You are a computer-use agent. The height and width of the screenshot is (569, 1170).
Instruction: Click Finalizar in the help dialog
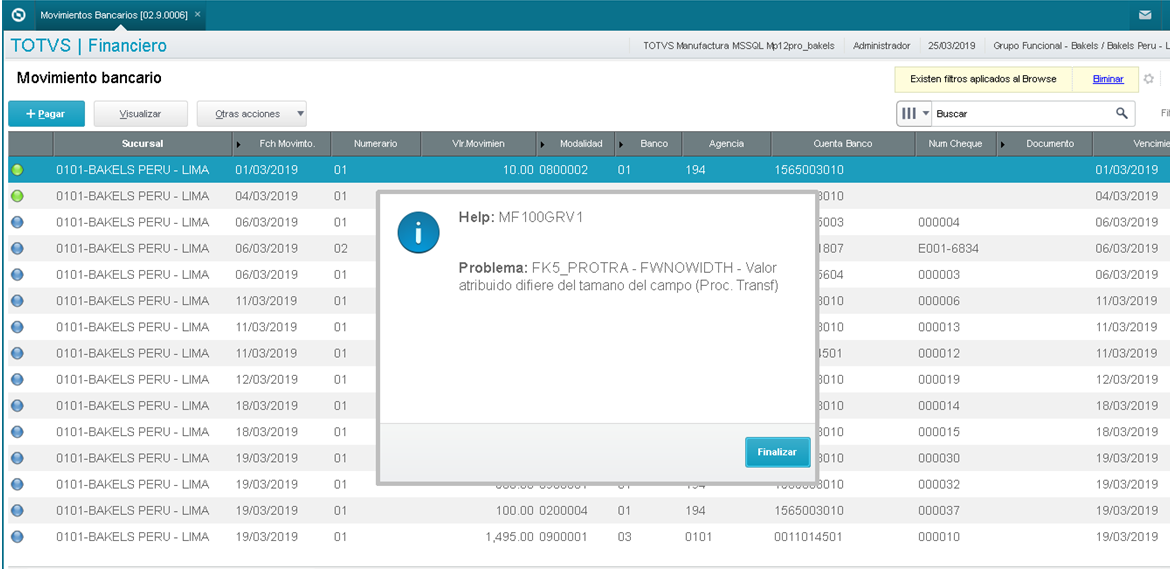778,452
